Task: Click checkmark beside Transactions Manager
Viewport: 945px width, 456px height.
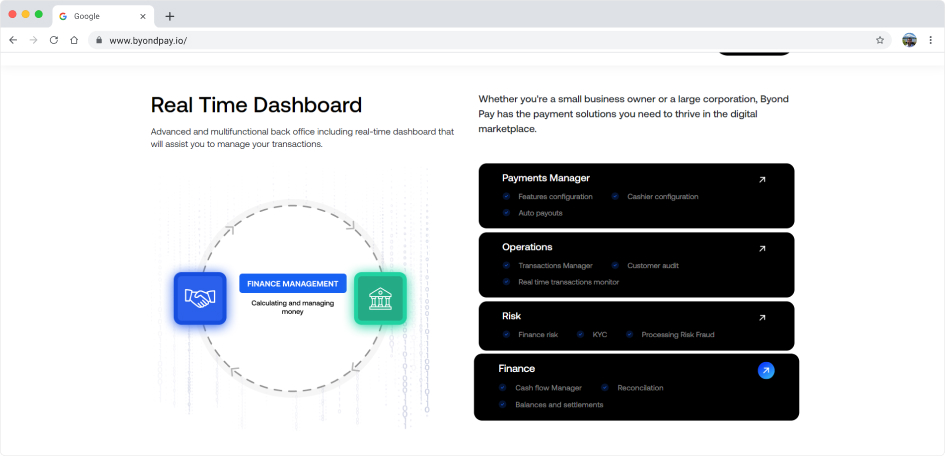Action: coord(506,265)
